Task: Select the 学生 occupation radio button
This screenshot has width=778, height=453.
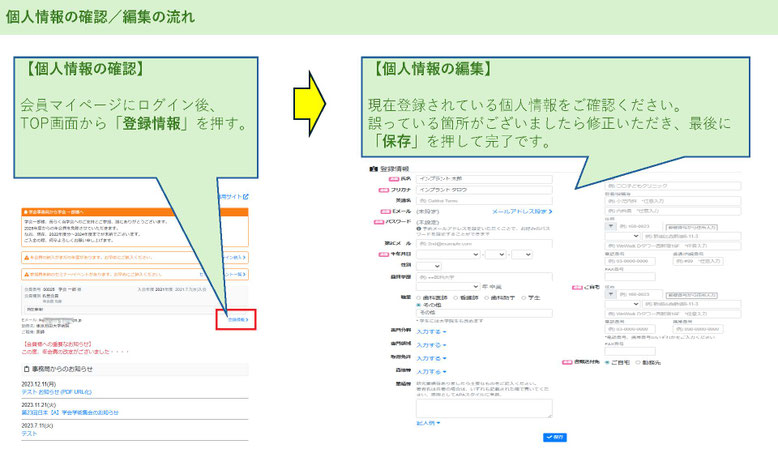Action: [x=523, y=298]
